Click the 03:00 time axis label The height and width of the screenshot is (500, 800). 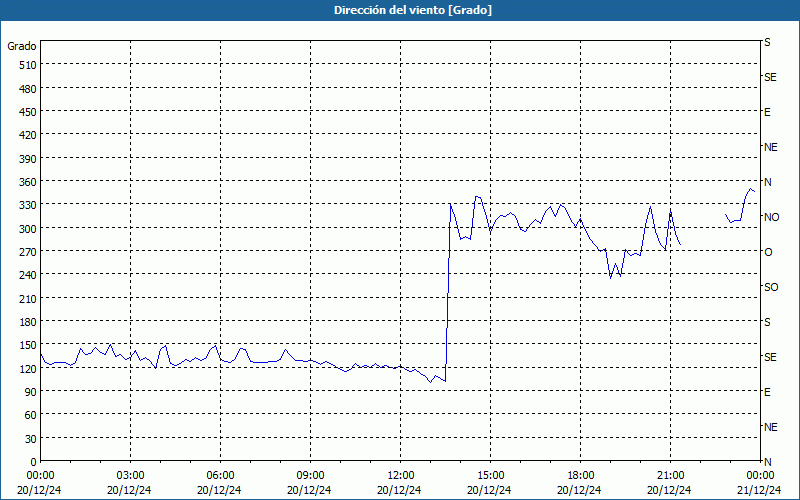tap(130, 476)
